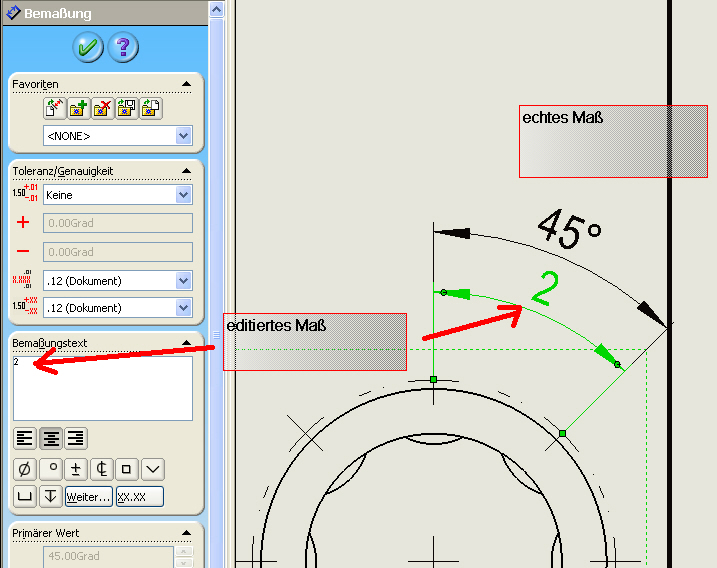Toggle center text alignment
This screenshot has width=717, height=568.
tap(50, 438)
